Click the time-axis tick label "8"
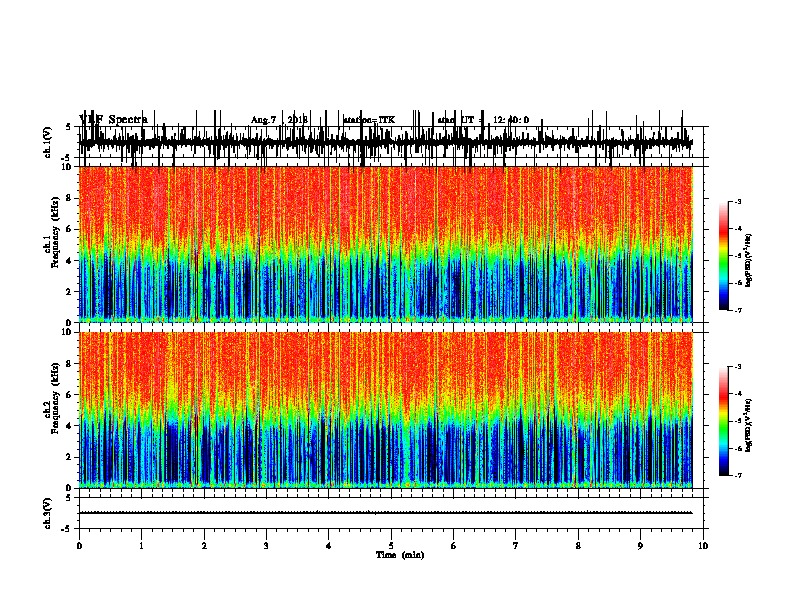 (x=578, y=545)
